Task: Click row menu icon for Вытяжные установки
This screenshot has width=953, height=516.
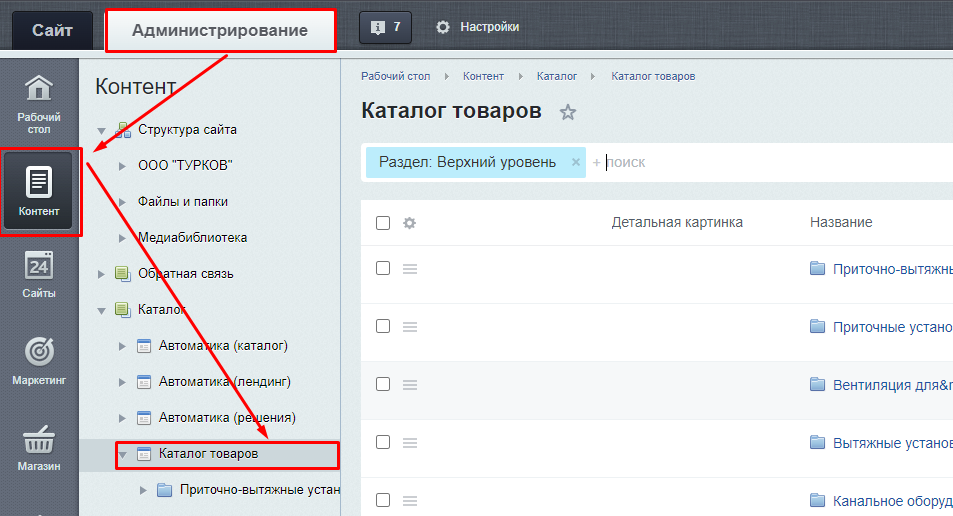Action: (x=410, y=442)
